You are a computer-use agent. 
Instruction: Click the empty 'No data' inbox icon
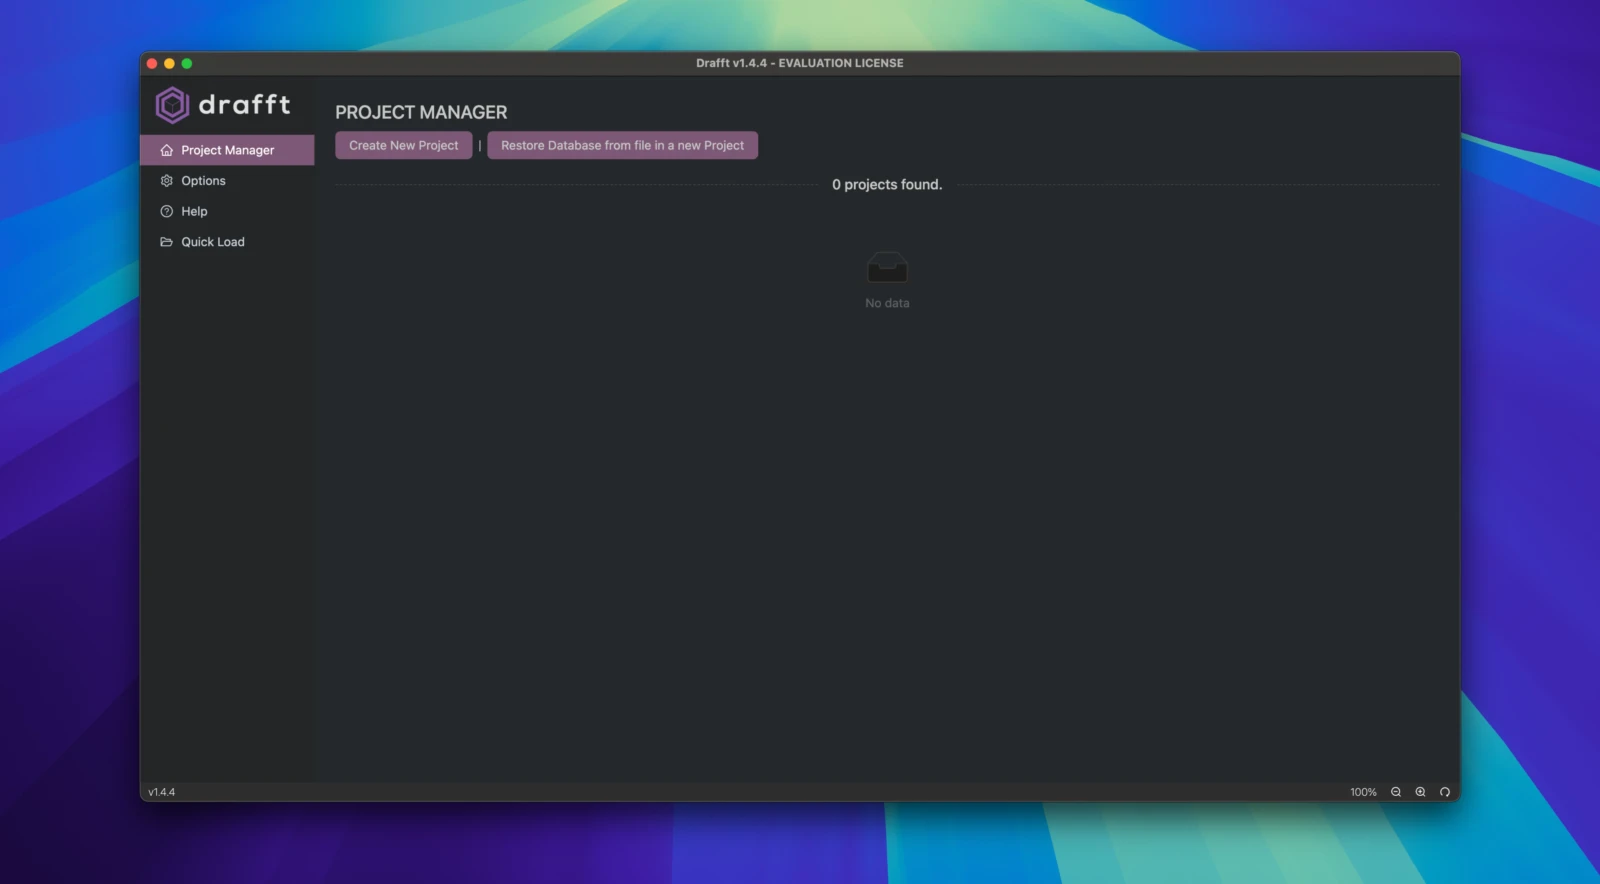887,268
